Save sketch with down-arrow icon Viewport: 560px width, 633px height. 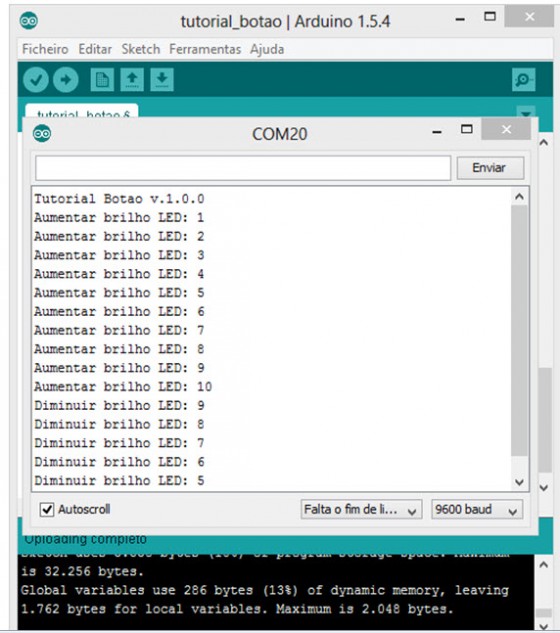pyautogui.click(x=162, y=80)
